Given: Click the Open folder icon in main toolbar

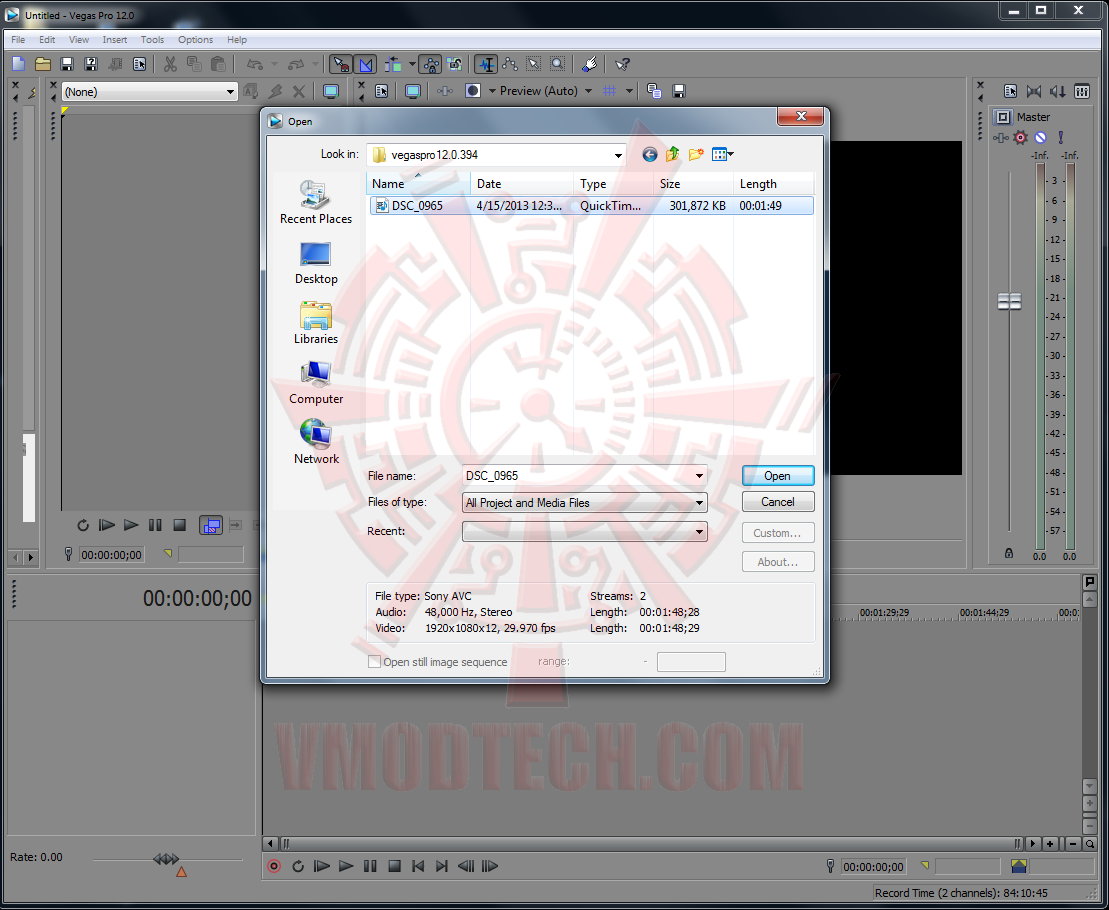Looking at the screenshot, I should (x=43, y=64).
